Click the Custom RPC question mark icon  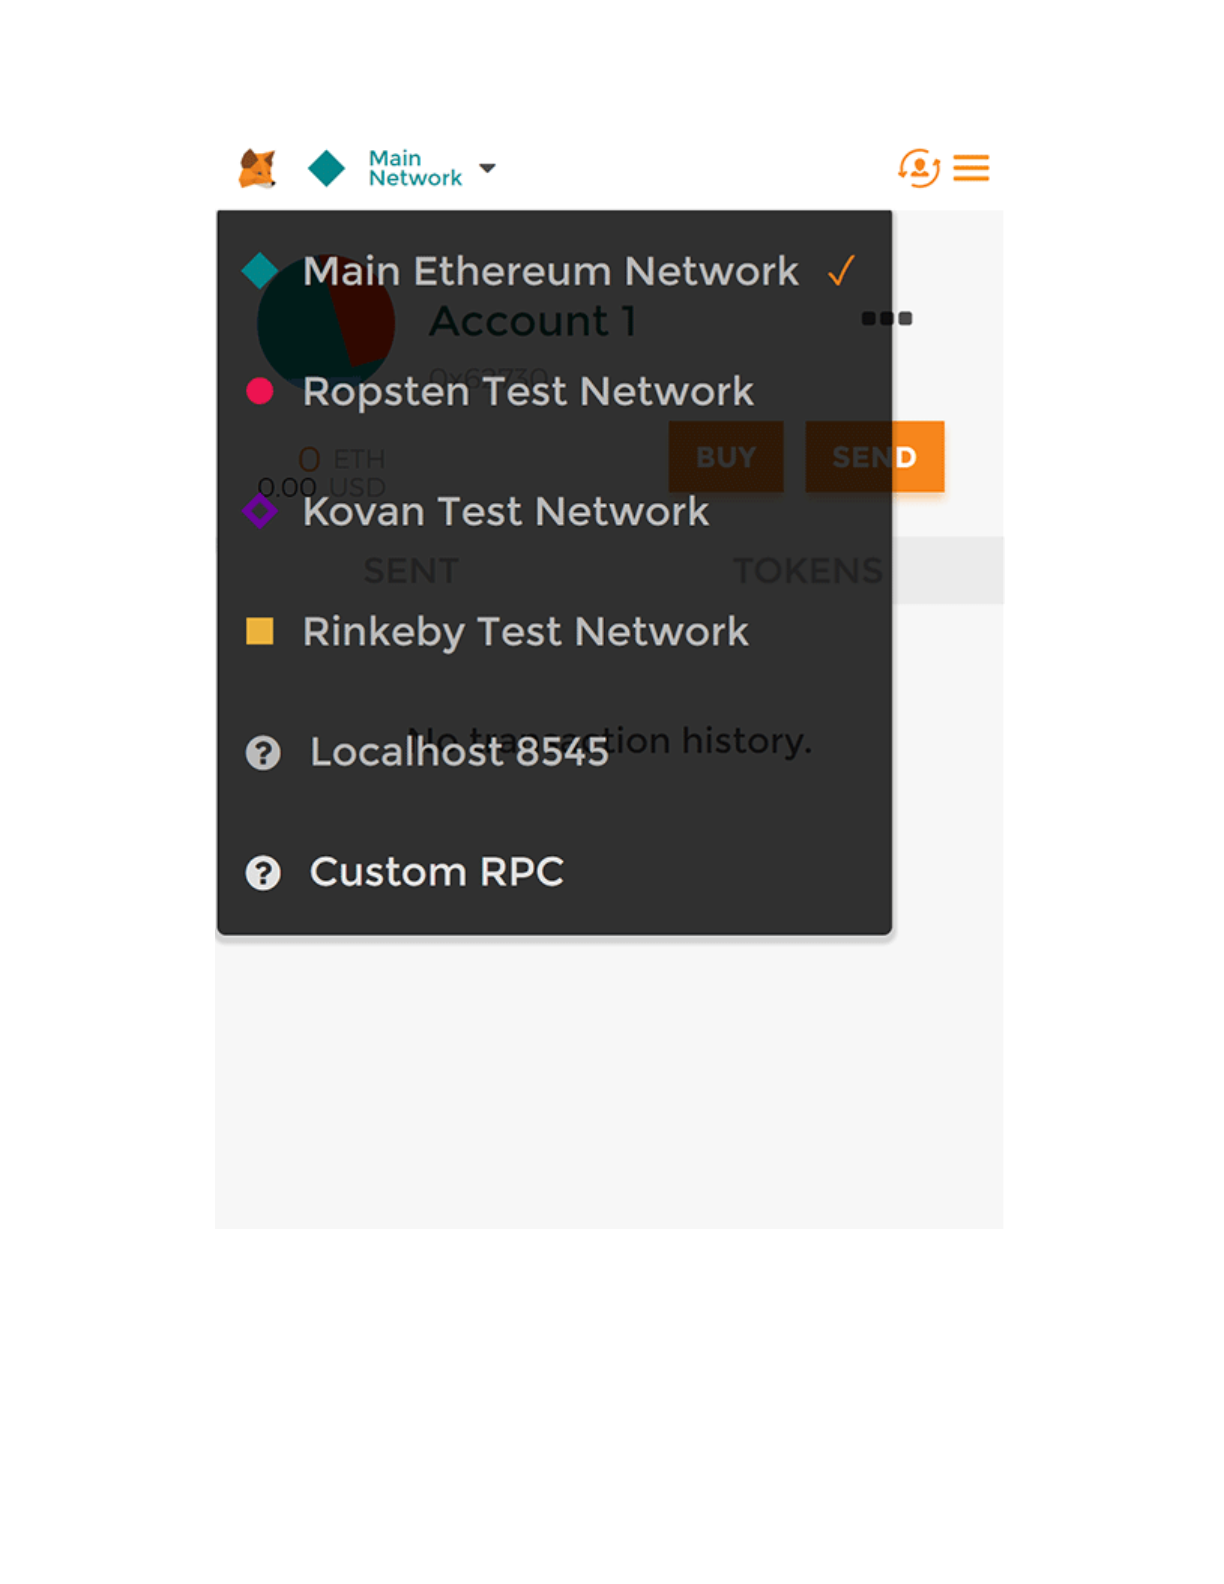point(263,873)
